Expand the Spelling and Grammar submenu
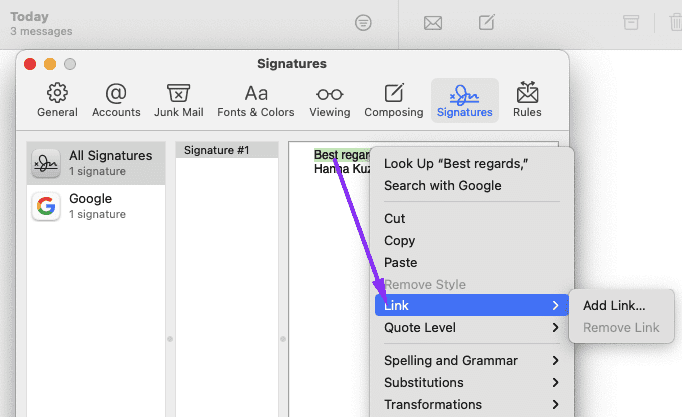Image resolution: width=682 pixels, height=417 pixels. (470, 361)
